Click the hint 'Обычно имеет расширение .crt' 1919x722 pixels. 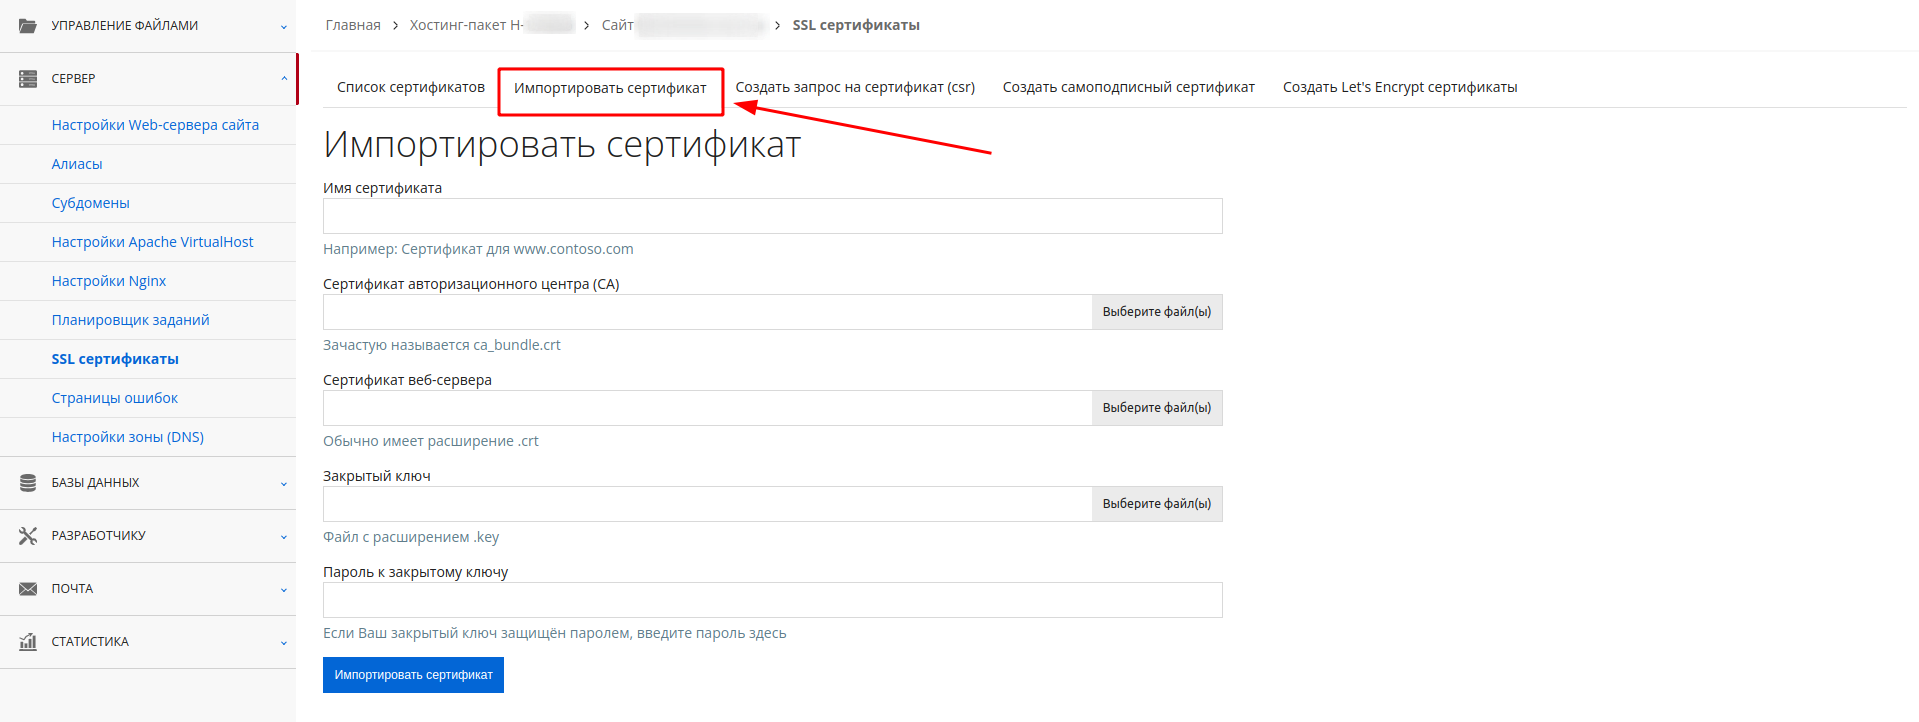pos(431,441)
